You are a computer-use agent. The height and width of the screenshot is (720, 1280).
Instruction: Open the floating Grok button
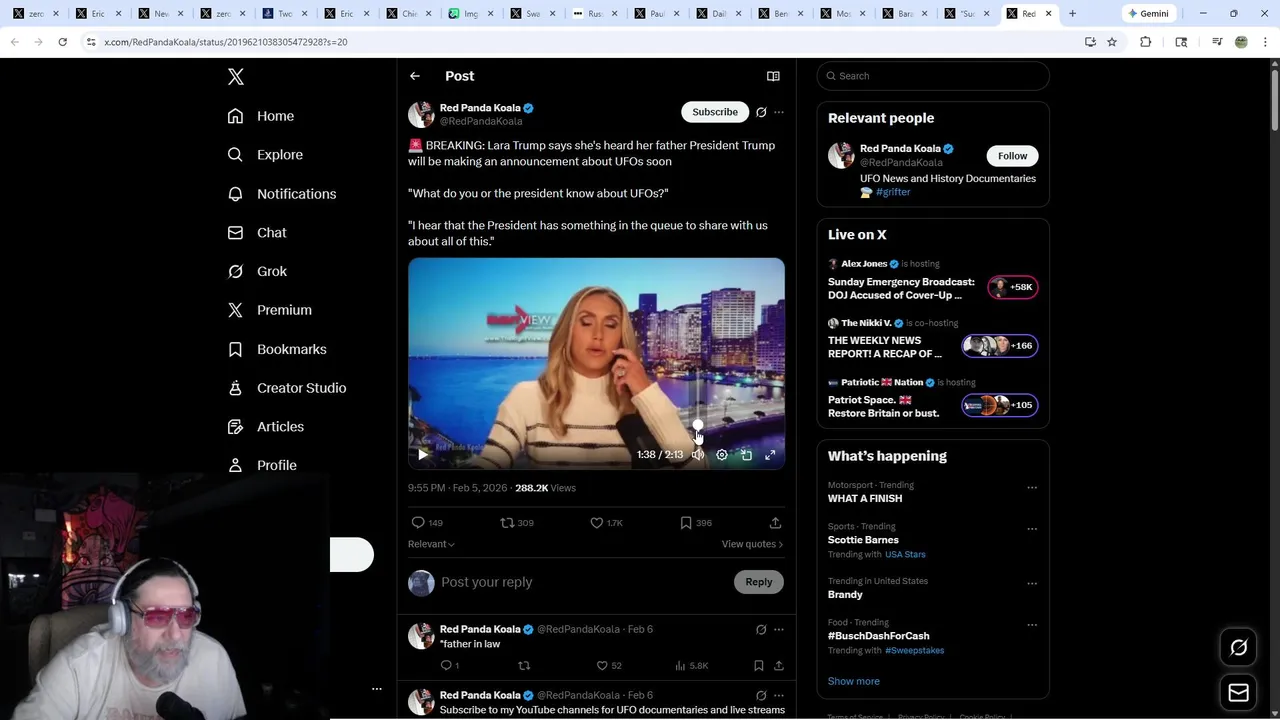pyautogui.click(x=1238, y=648)
